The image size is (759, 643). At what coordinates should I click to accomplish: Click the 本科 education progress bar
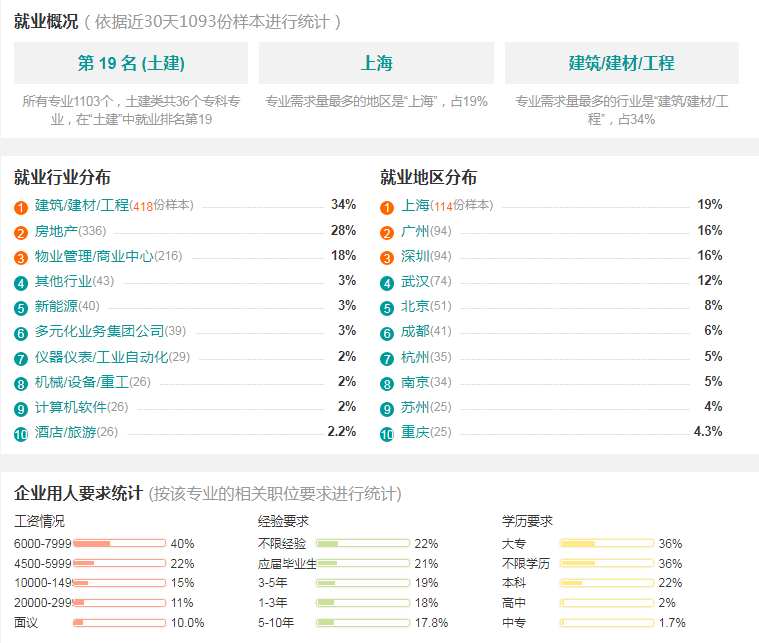[x=607, y=583]
